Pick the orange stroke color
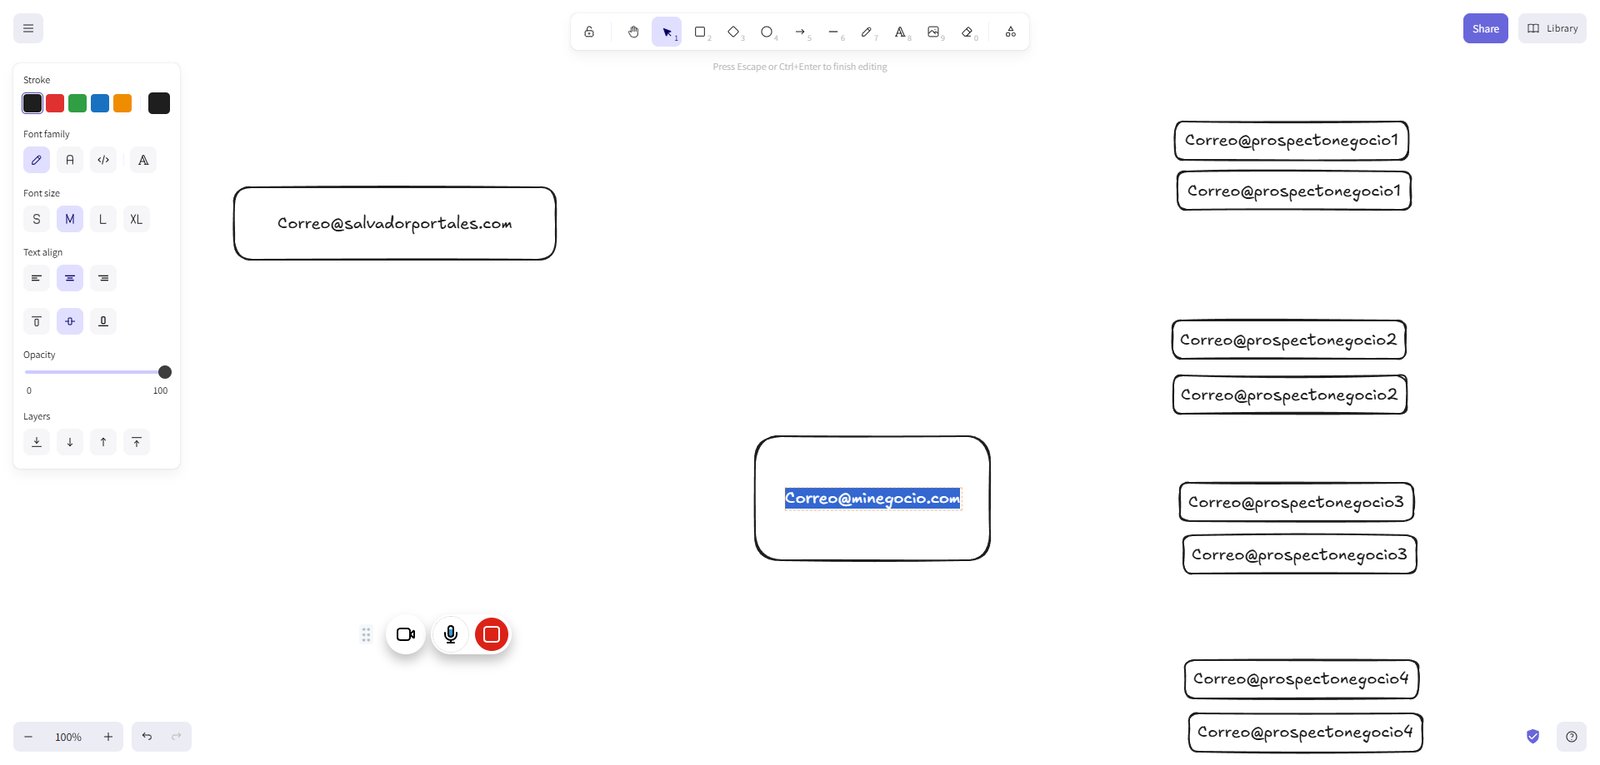Image resolution: width=1600 pixels, height=765 pixels. [x=123, y=103]
